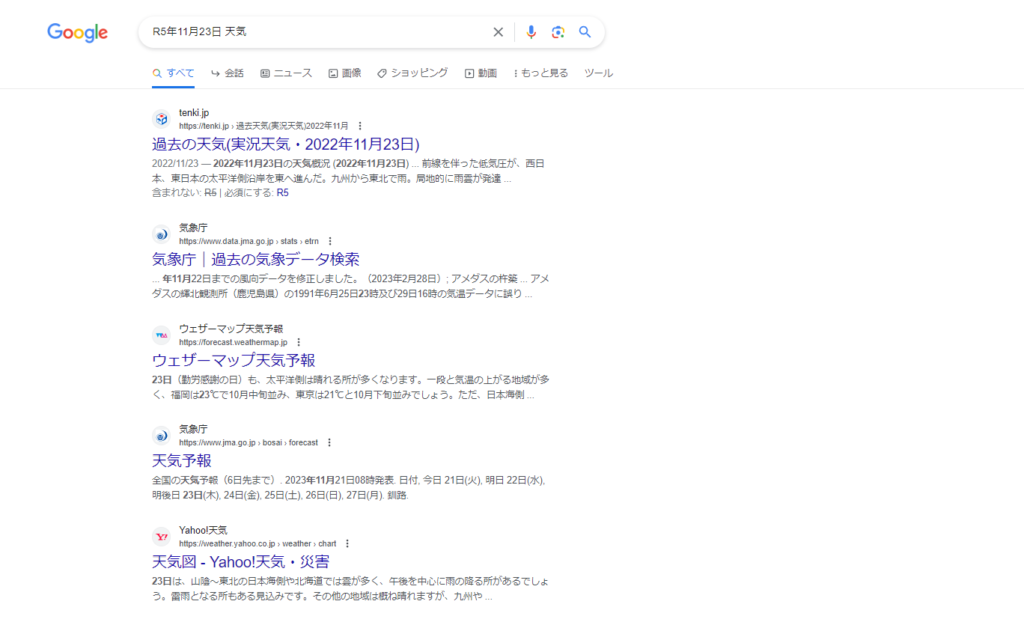Open the ツール options
This screenshot has width=1024, height=622.
598,73
